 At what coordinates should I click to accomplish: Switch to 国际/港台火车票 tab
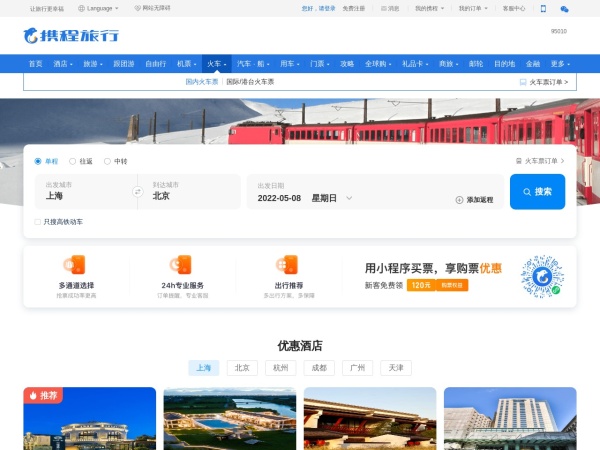coord(250,82)
